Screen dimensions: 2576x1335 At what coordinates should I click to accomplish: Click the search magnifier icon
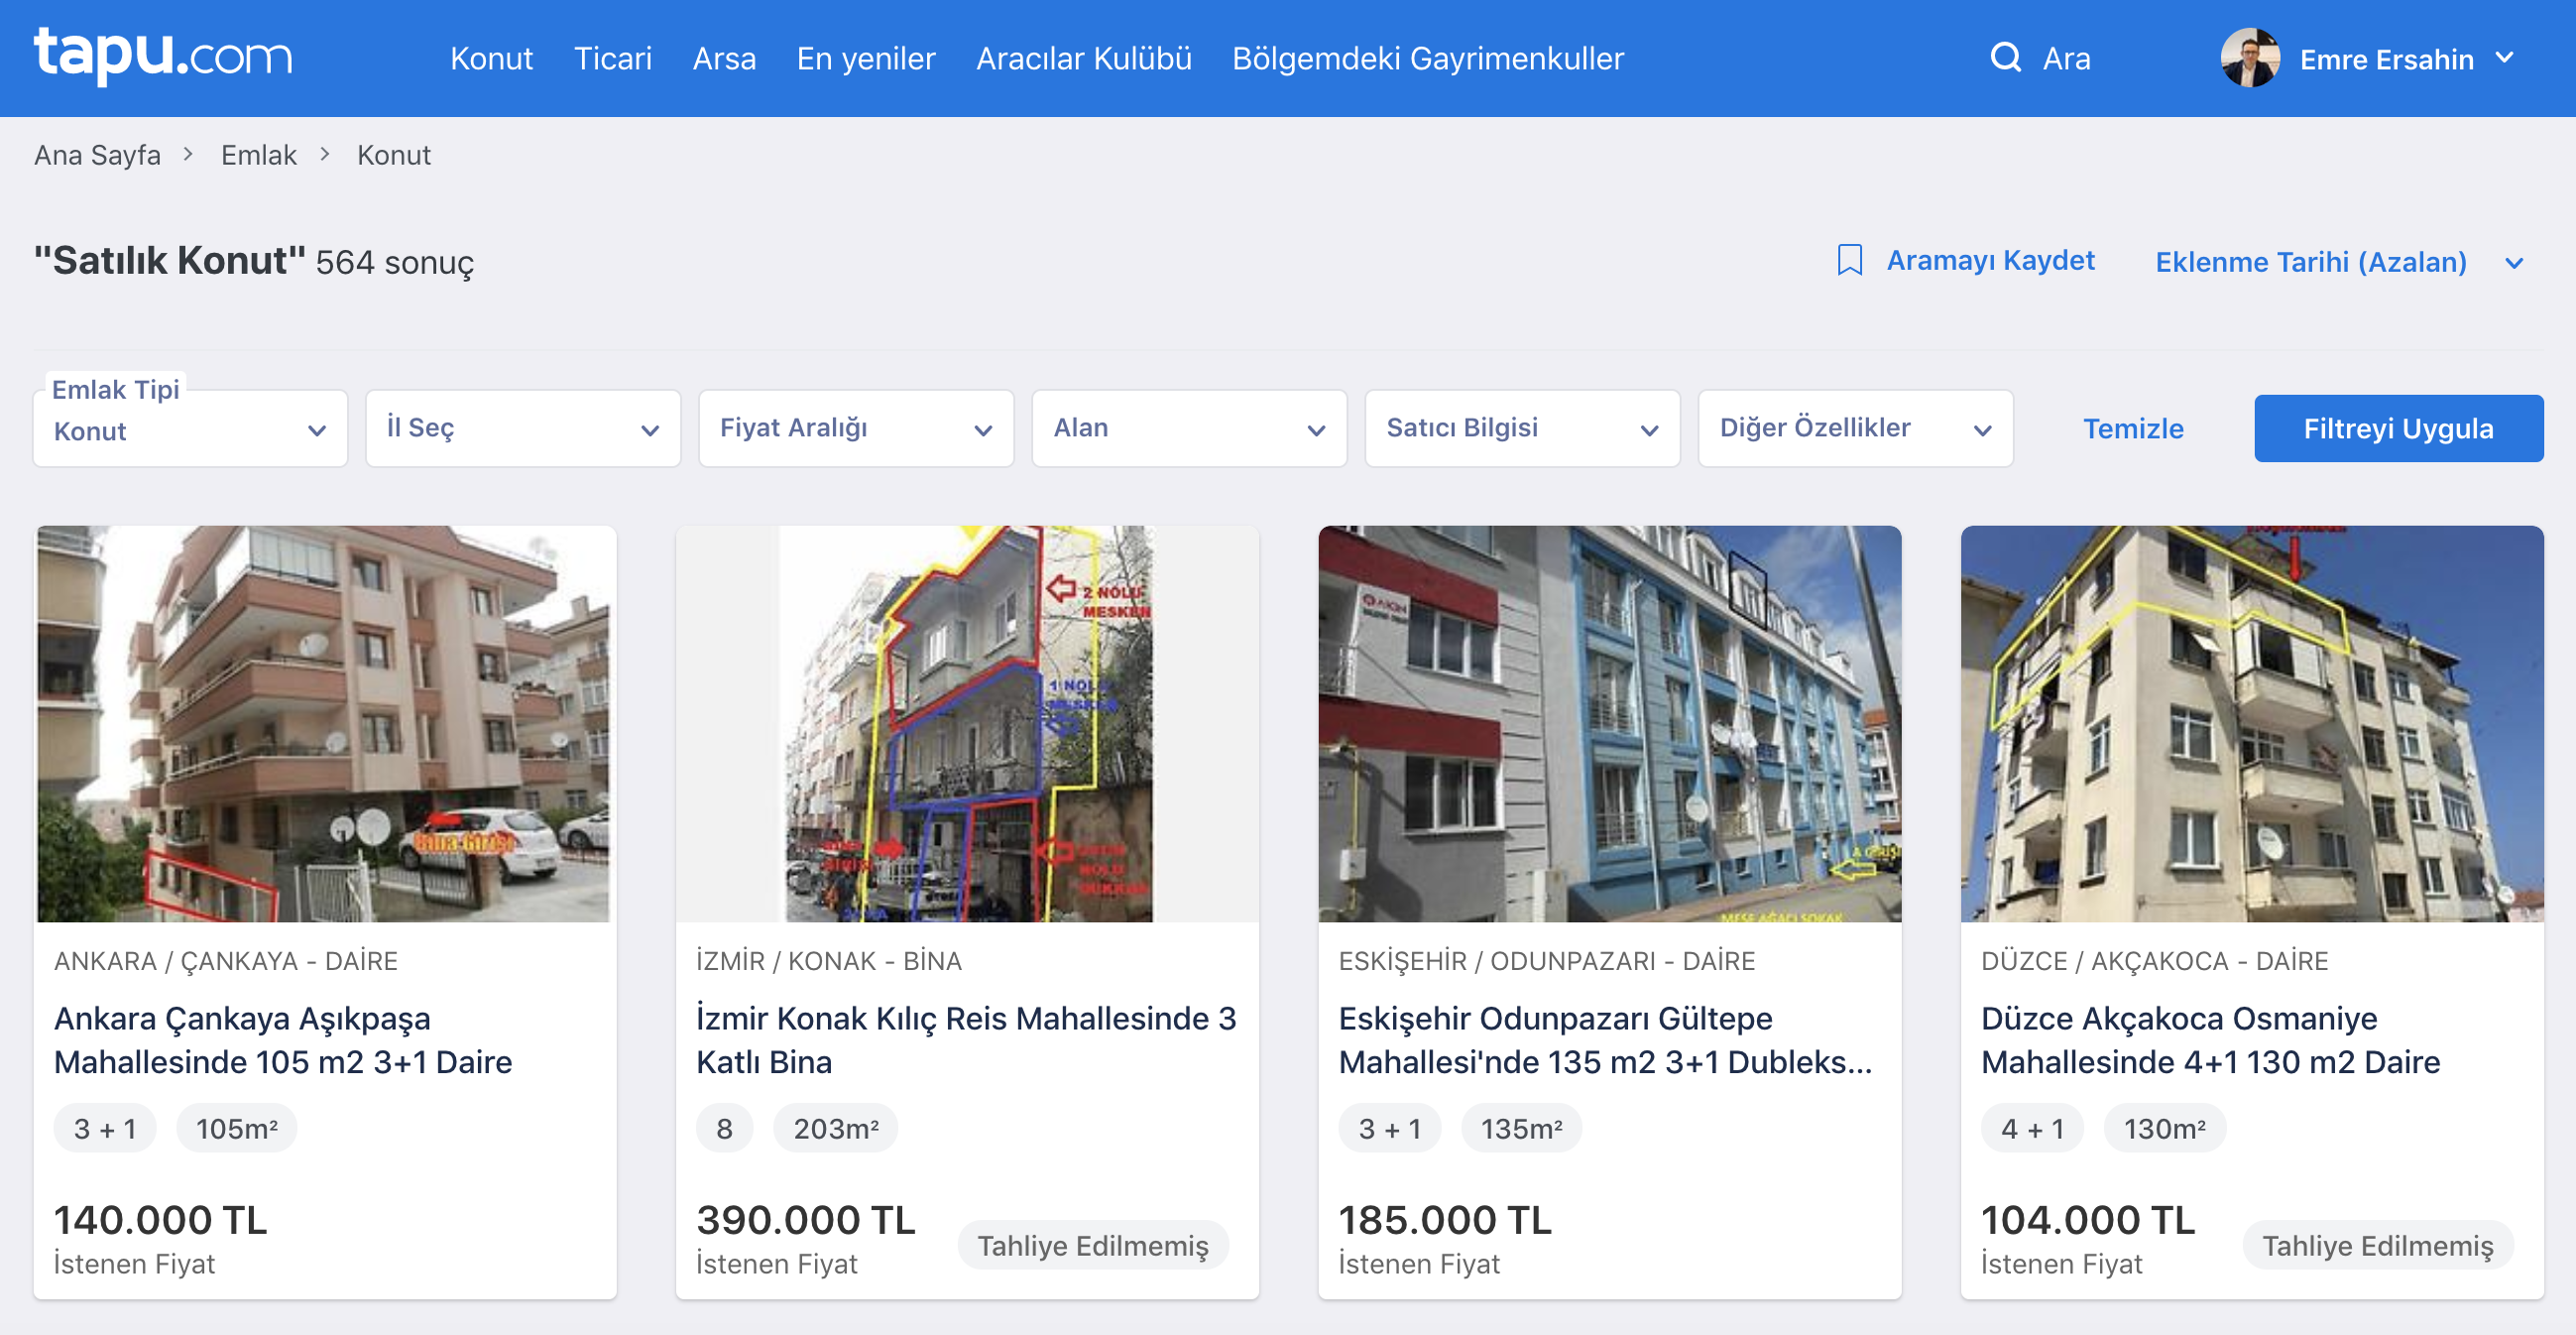pyautogui.click(x=2005, y=58)
